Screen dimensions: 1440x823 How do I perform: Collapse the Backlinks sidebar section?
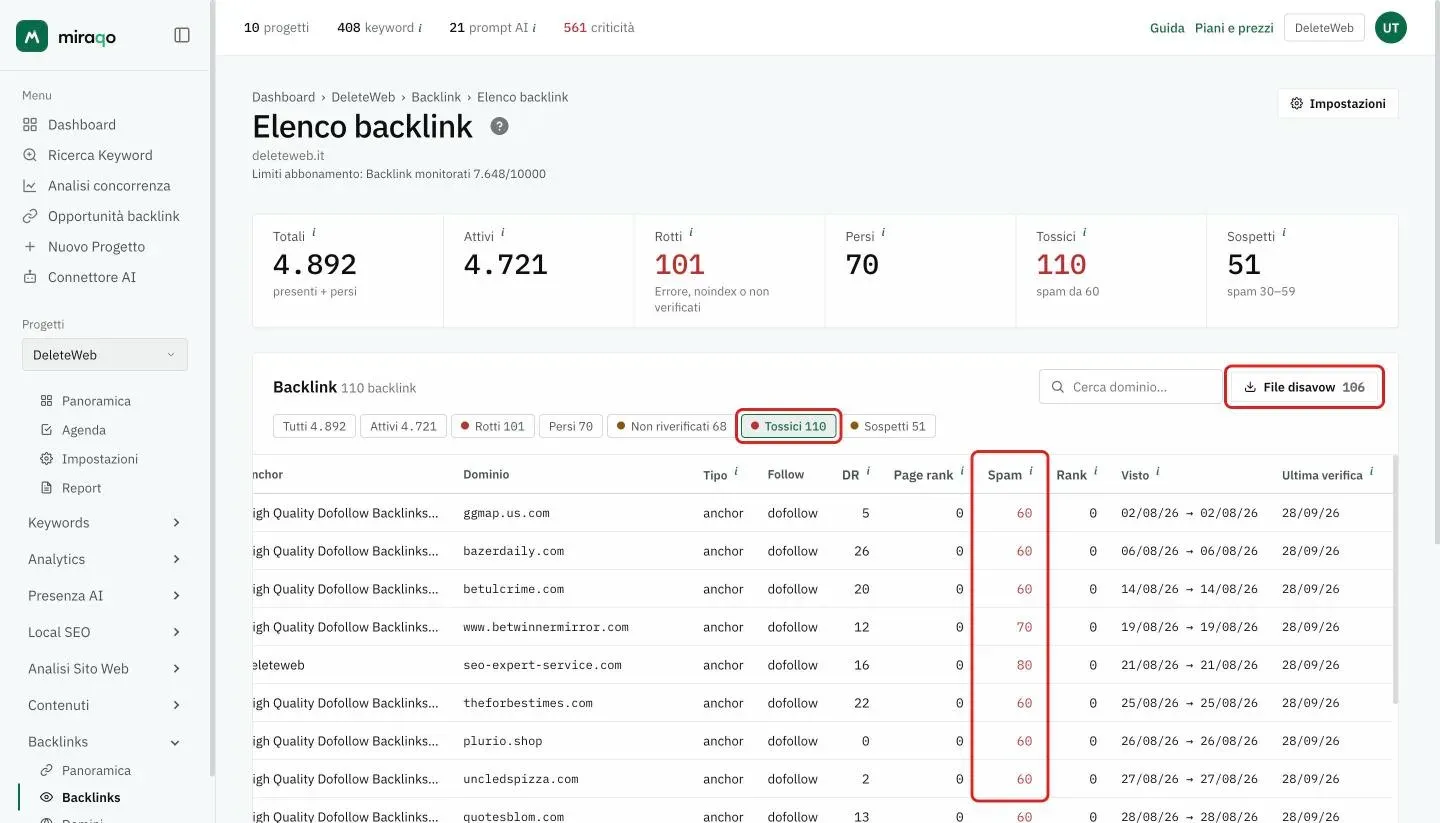pyautogui.click(x=105, y=742)
